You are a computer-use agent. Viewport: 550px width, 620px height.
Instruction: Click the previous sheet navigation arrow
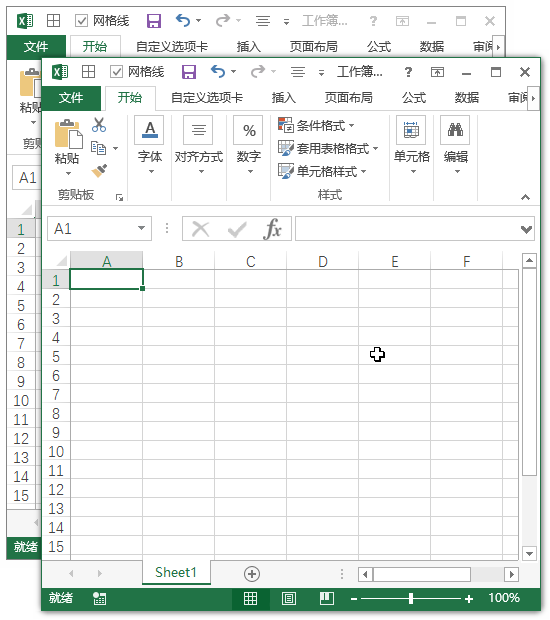[x=71, y=573]
